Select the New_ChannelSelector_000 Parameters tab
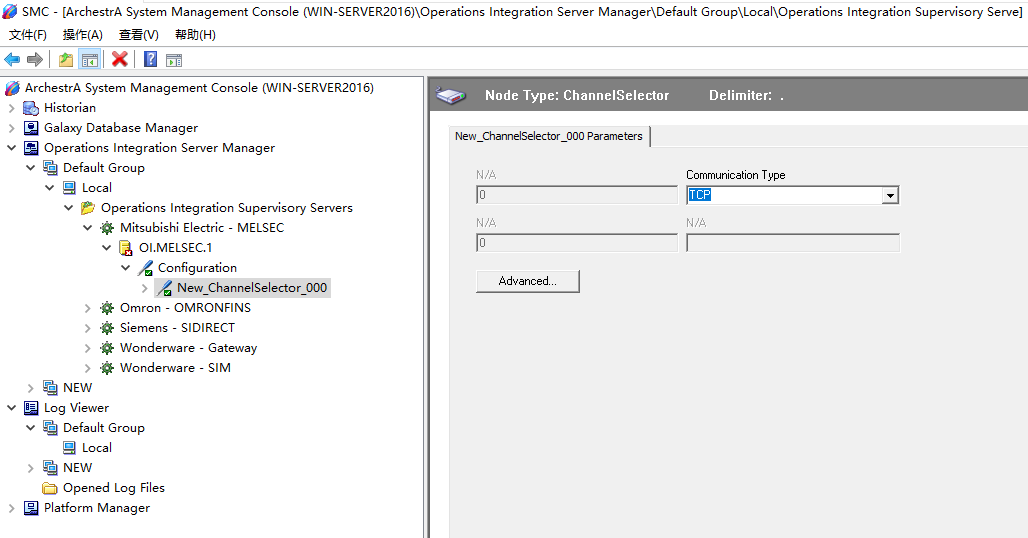Image resolution: width=1028 pixels, height=538 pixels. 549,136
